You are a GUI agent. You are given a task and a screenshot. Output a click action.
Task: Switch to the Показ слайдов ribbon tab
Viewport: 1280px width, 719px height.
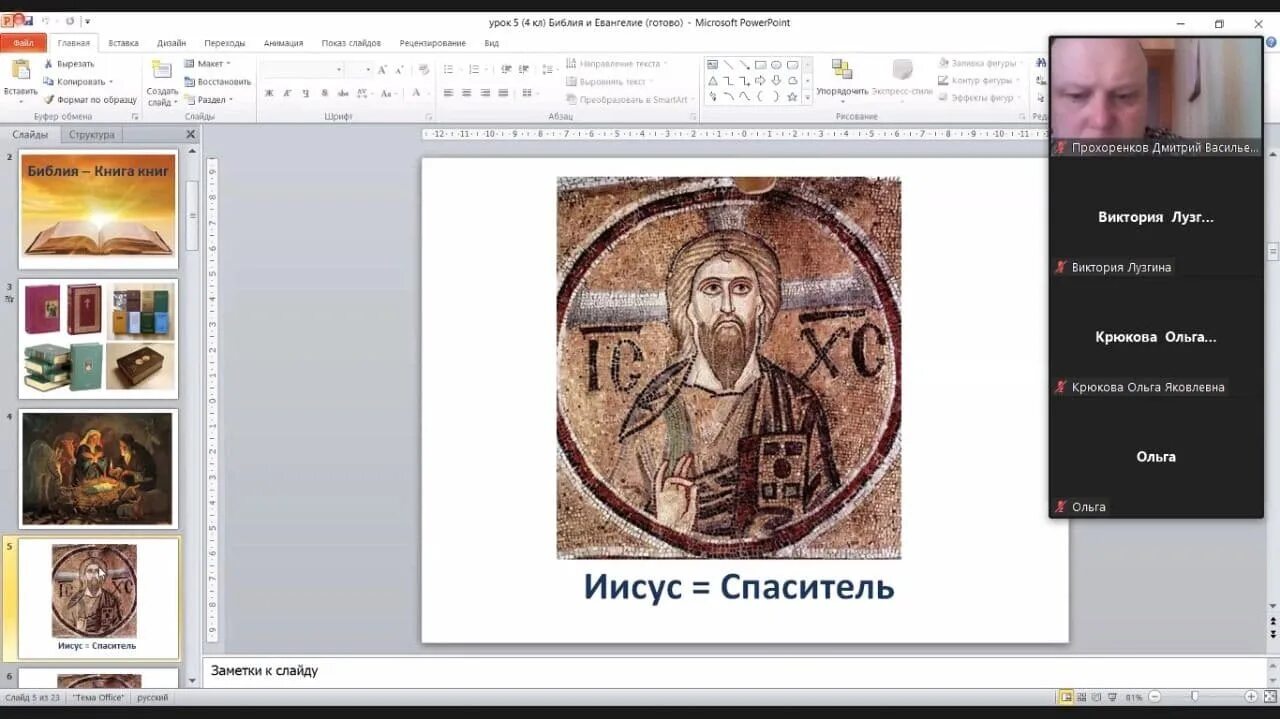click(351, 43)
